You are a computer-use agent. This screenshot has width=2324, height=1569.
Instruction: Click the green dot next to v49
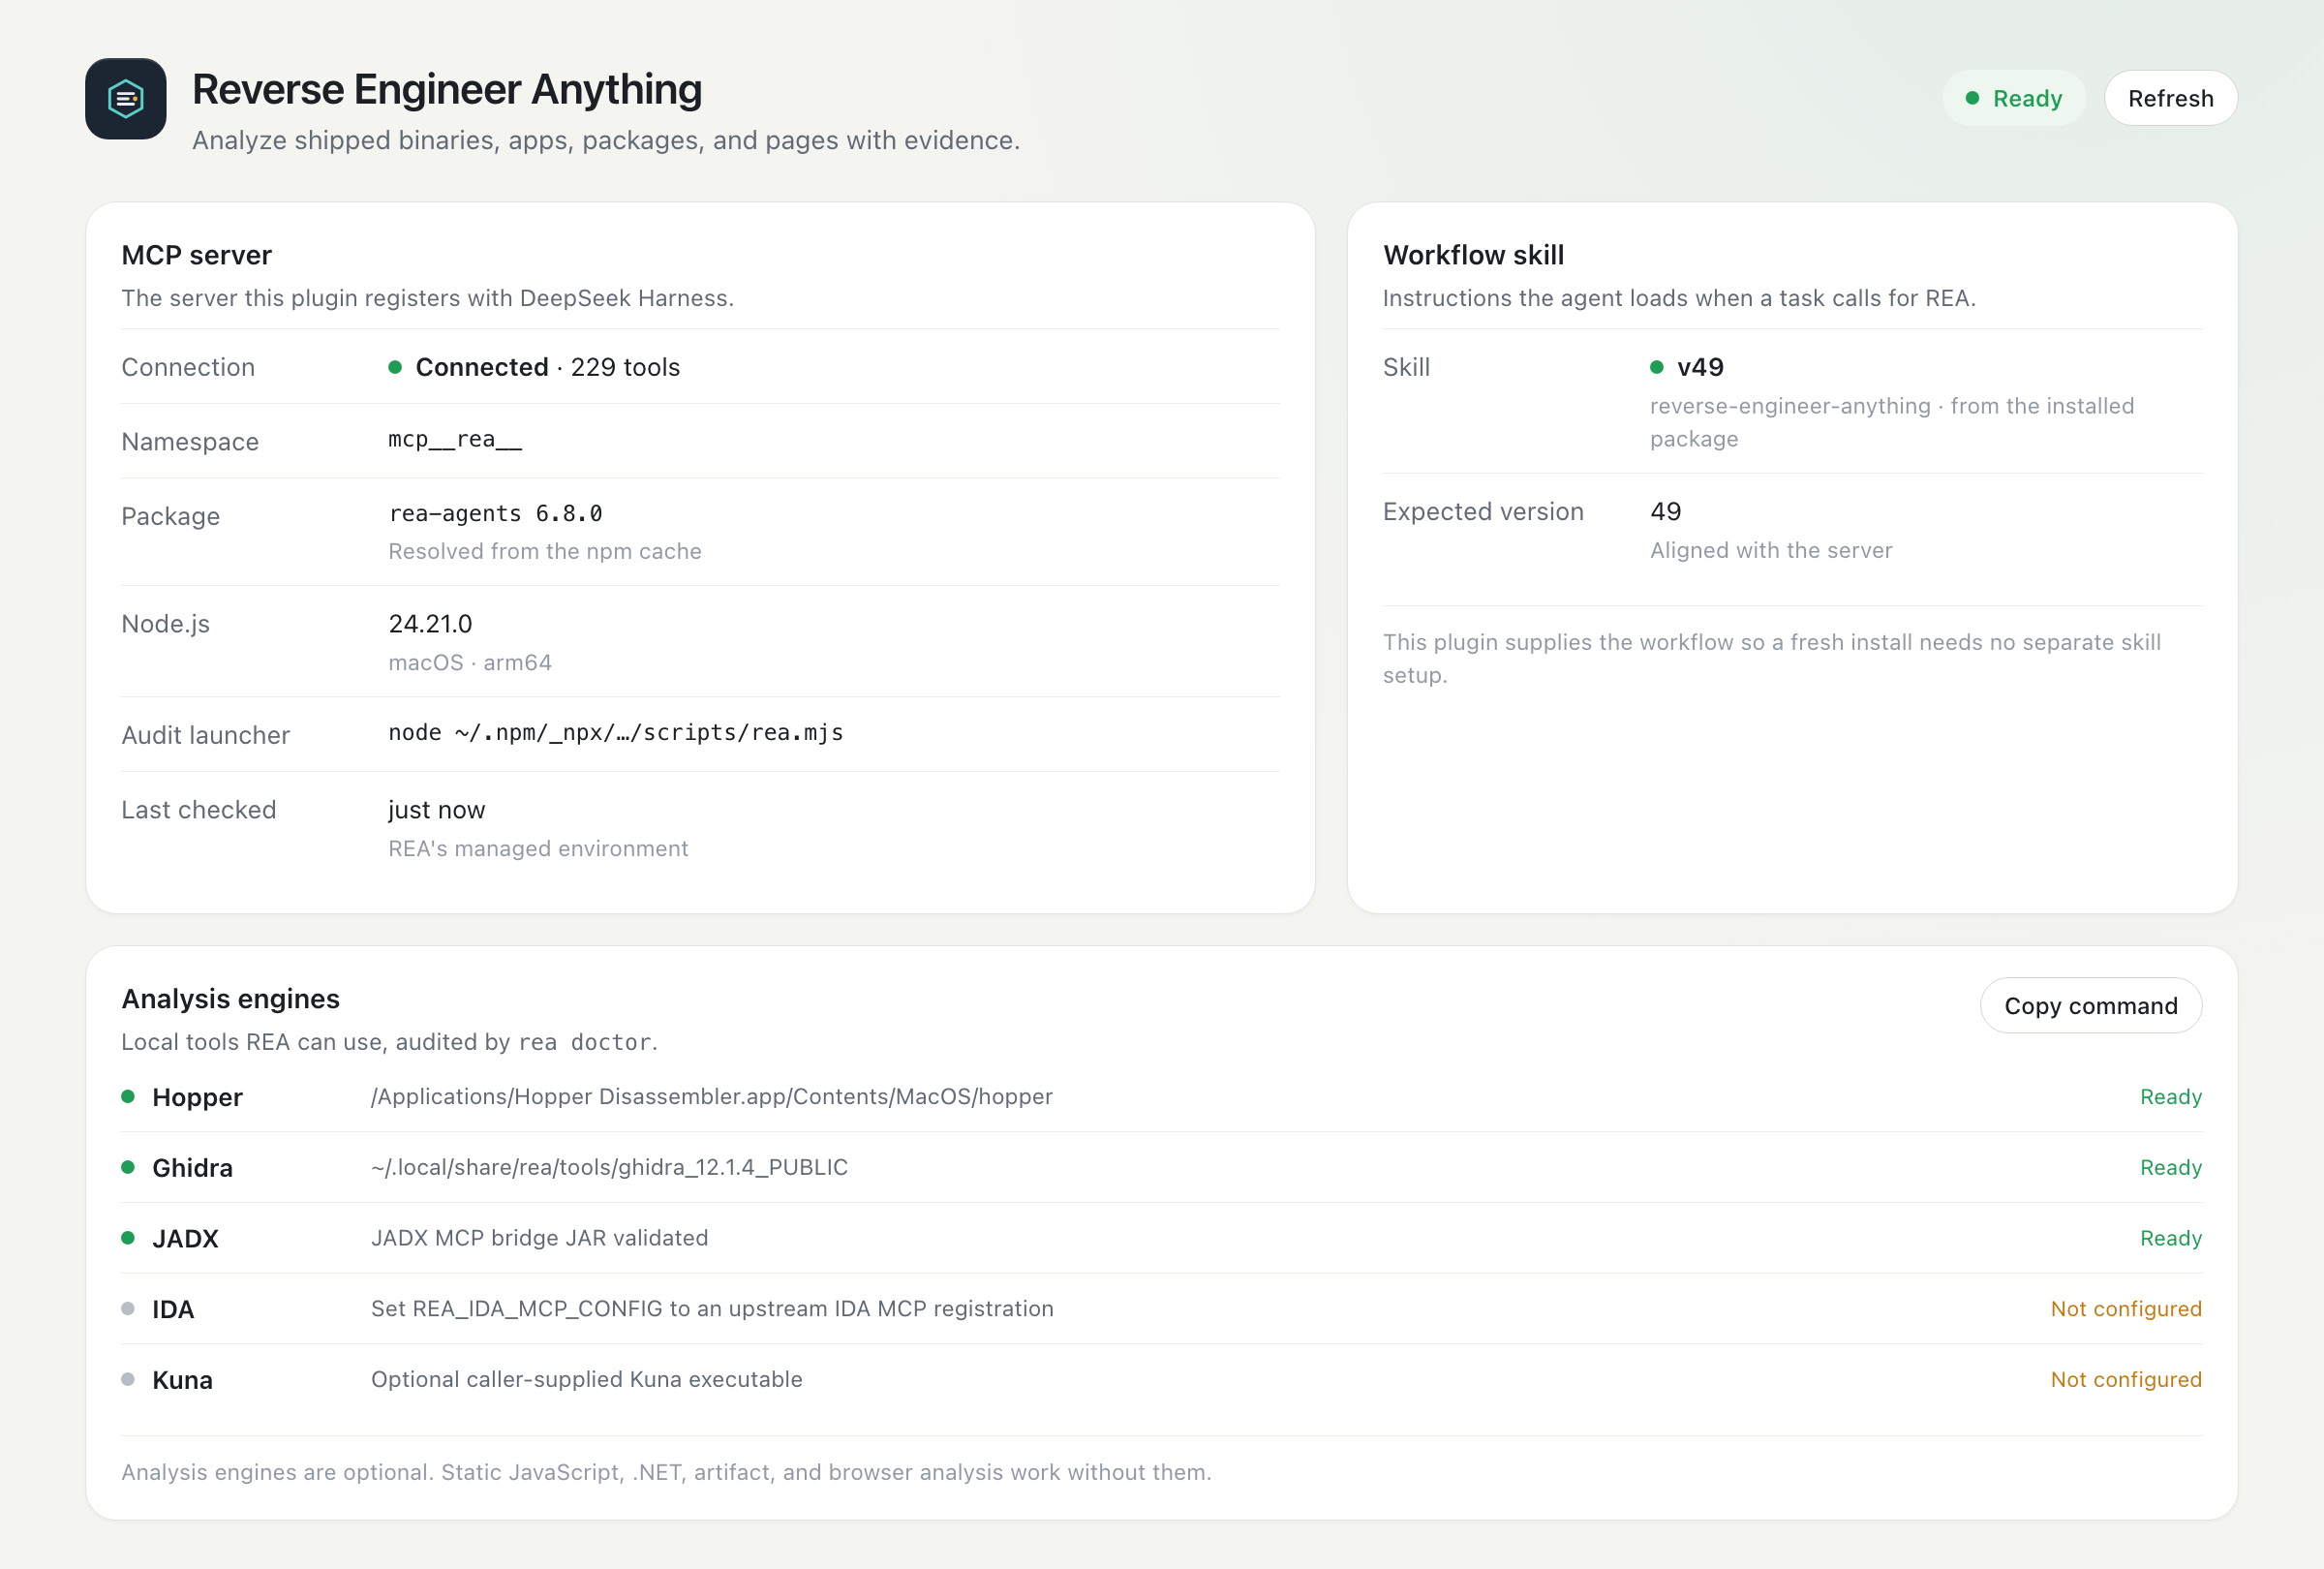coord(1657,367)
